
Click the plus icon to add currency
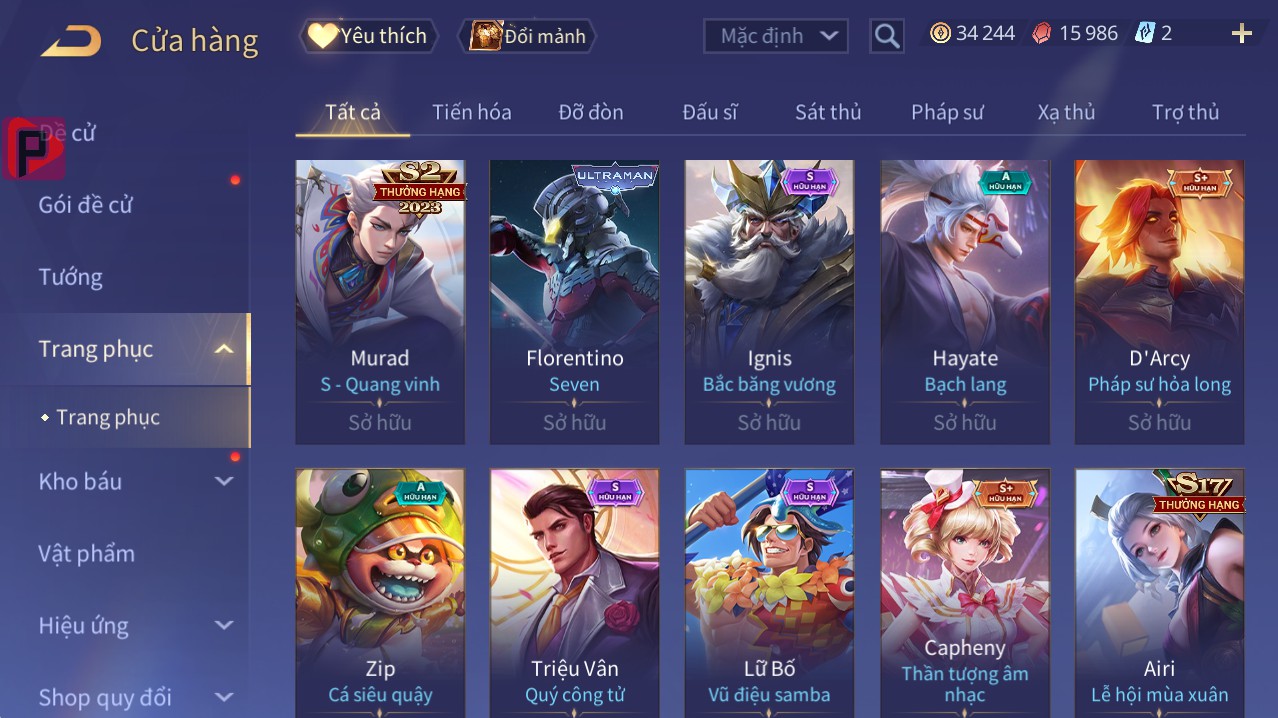pos(1242,34)
